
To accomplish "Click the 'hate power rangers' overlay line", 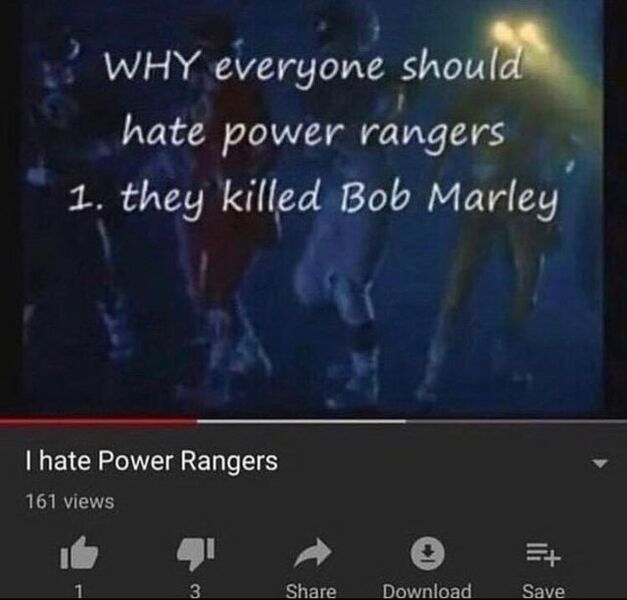I will click(x=312, y=134).
